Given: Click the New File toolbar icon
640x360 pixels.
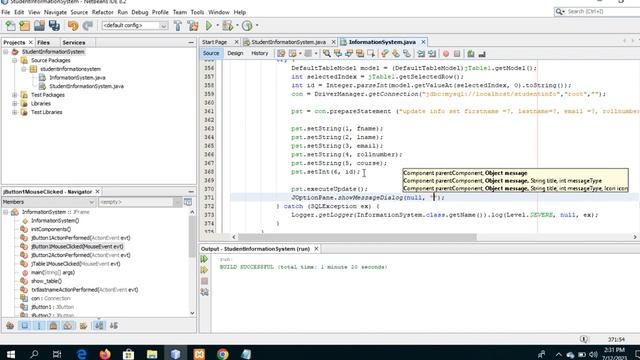Looking at the screenshot, I should click(x=10, y=26).
